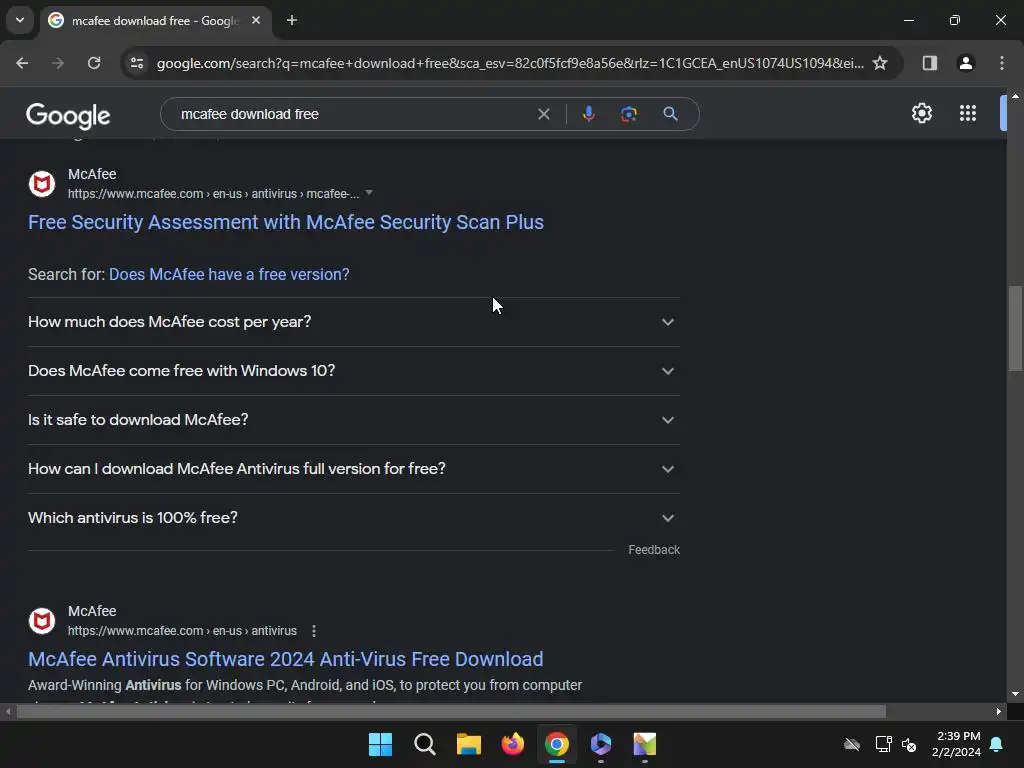Image resolution: width=1024 pixels, height=768 pixels.
Task: Open the Chrome side panel
Action: point(929,63)
